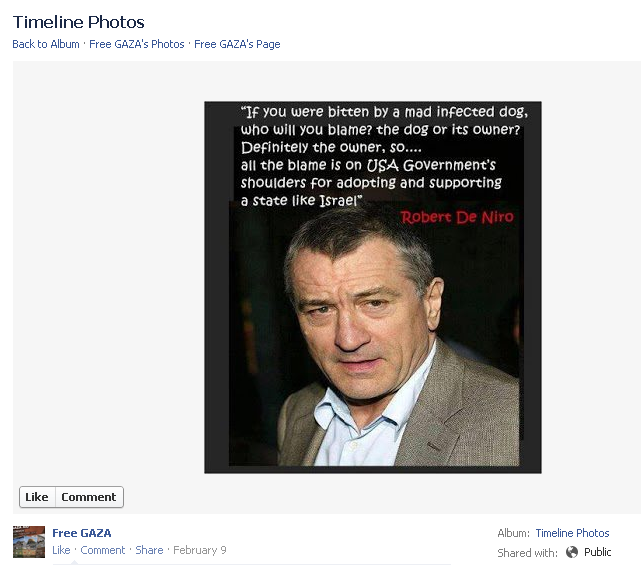Click the small Like link below Free GAZA
This screenshot has height=565, width=641.
point(61,550)
